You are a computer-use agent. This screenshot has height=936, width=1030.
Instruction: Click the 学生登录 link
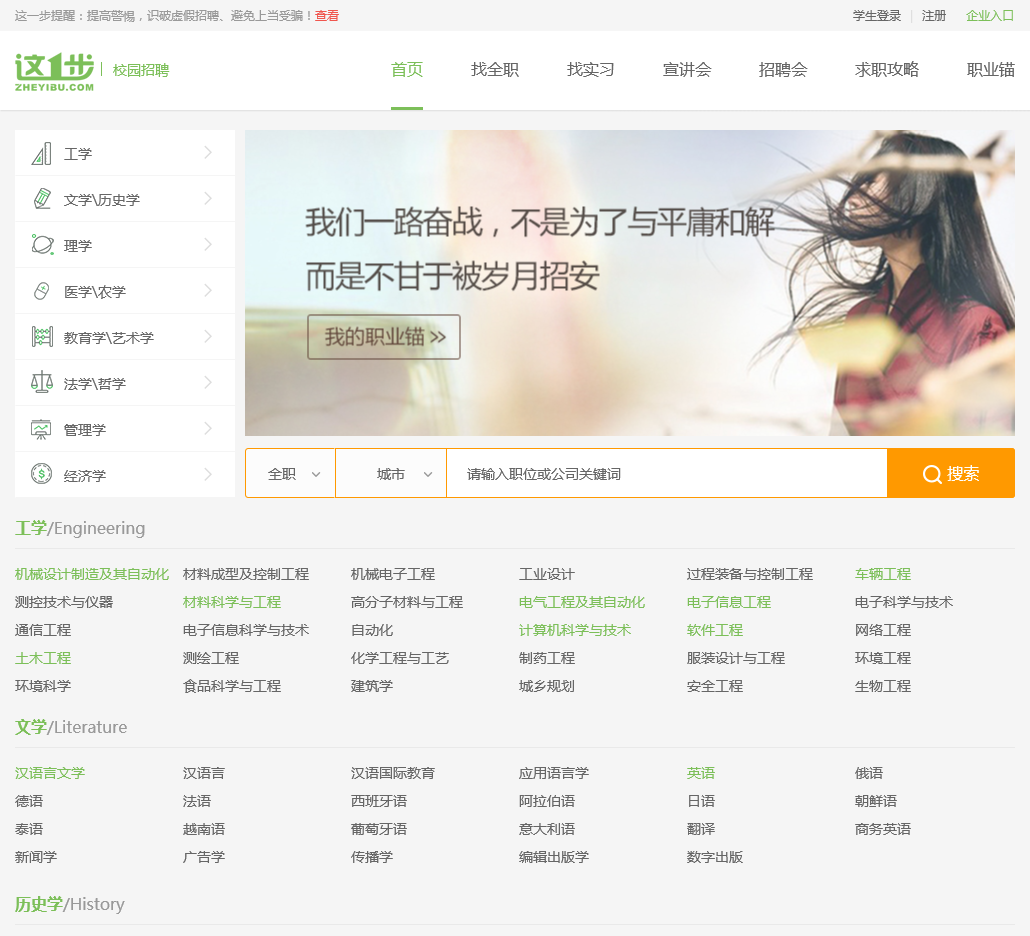876,16
